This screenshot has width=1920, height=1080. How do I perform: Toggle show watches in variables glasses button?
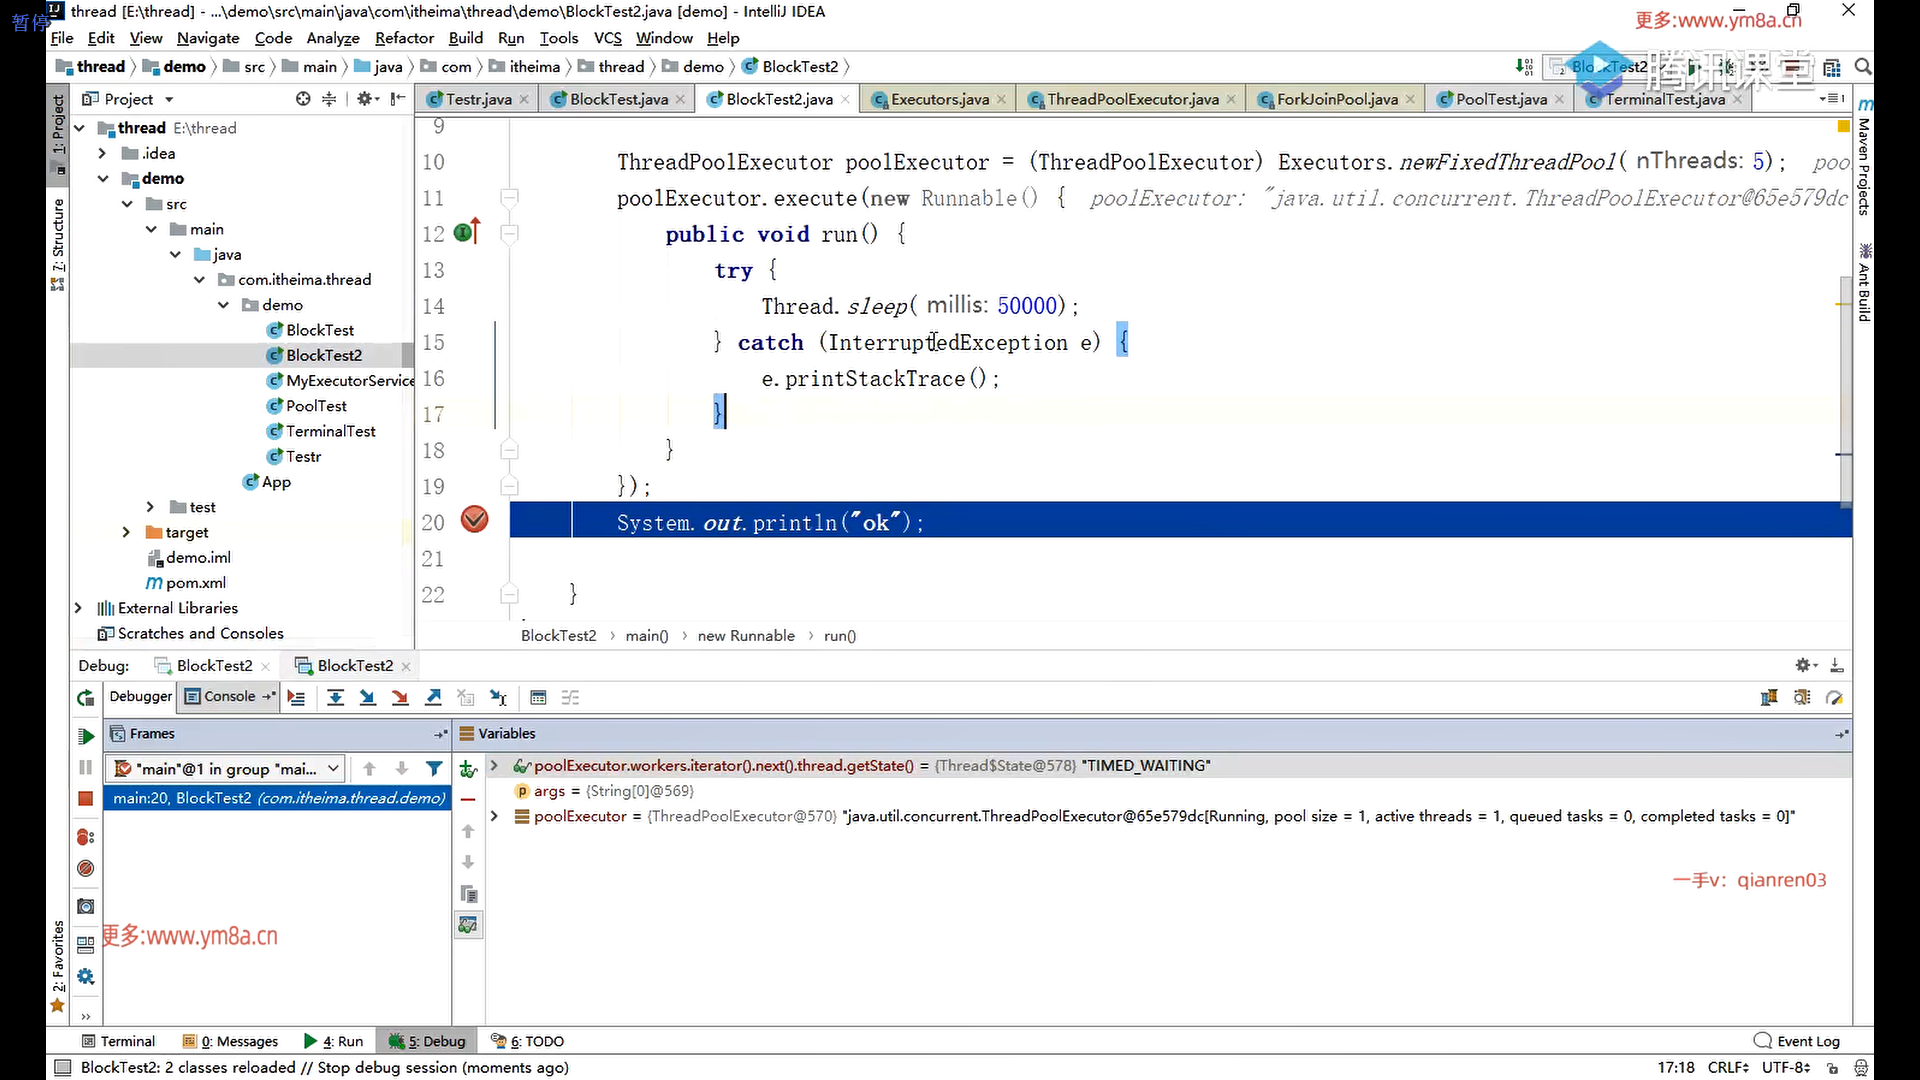[x=467, y=926]
